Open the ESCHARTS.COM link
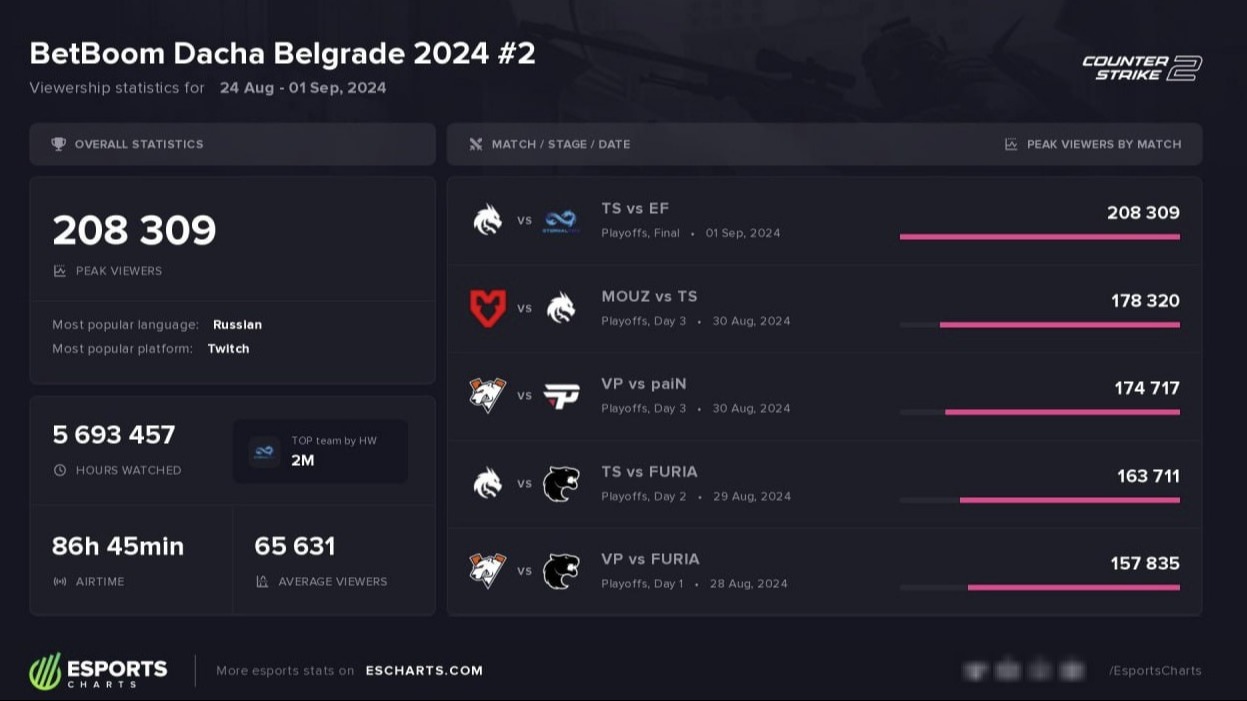 (x=424, y=671)
